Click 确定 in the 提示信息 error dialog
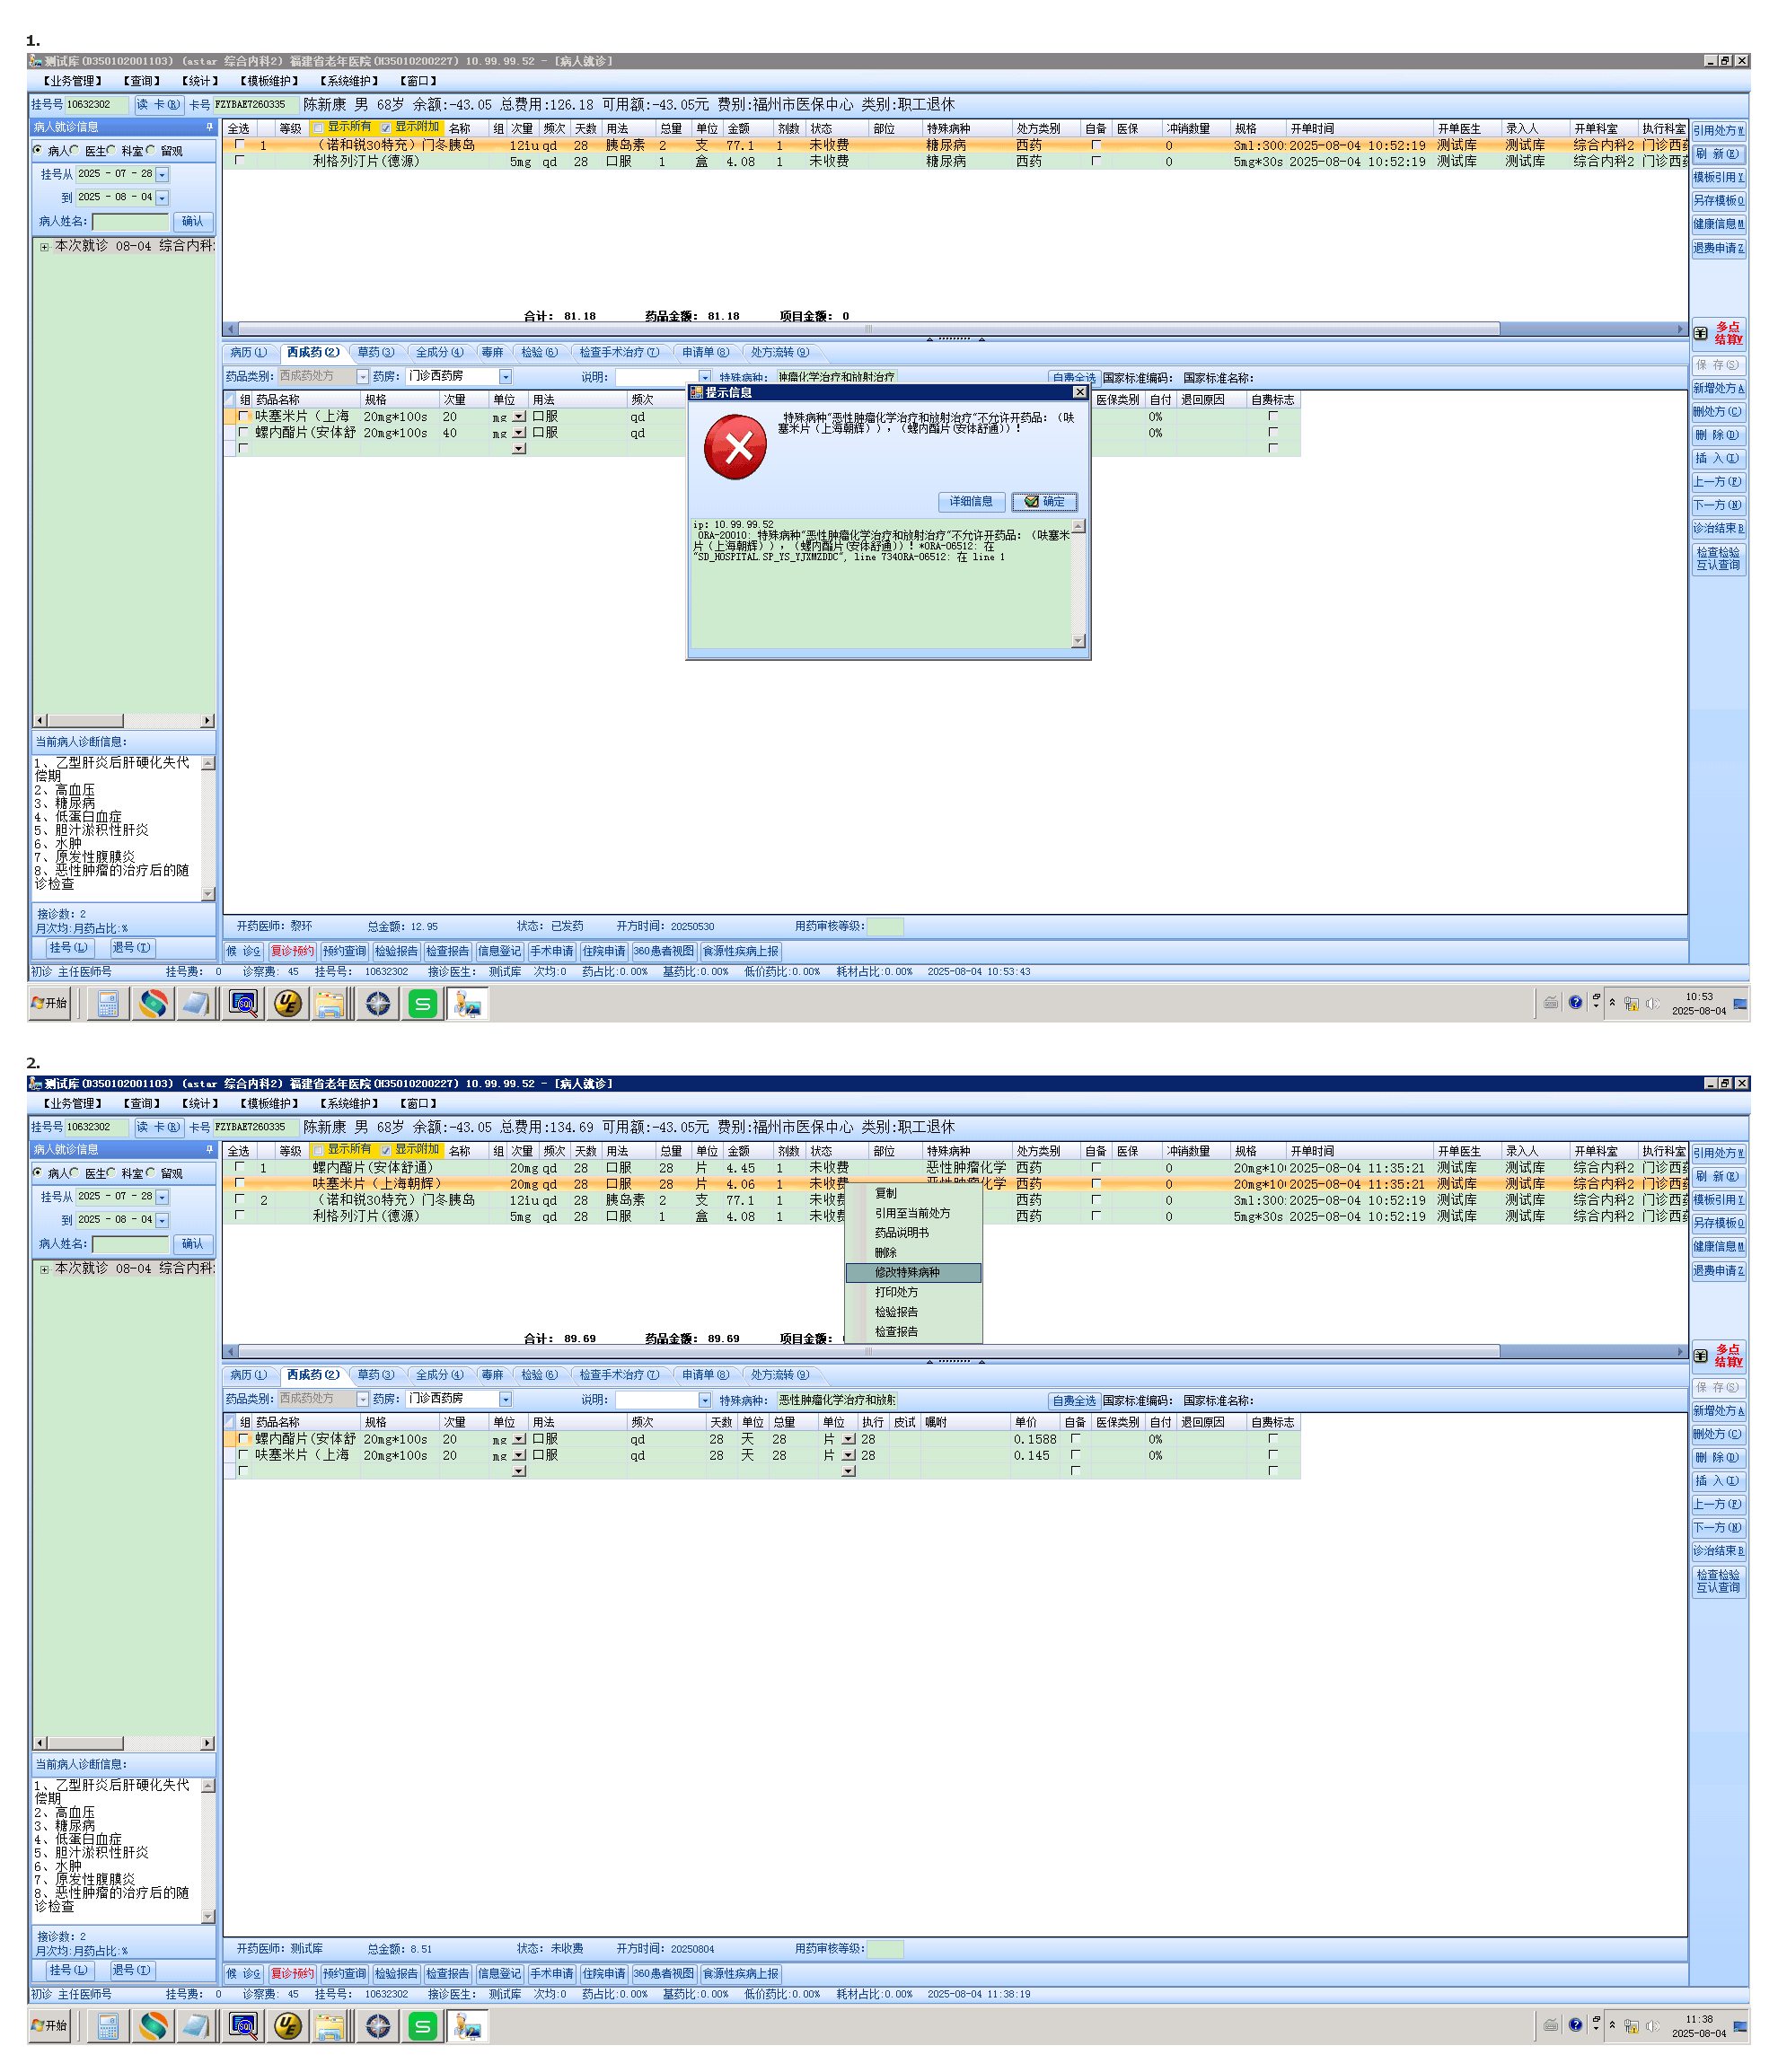The height and width of the screenshot is (2072, 1778). [1044, 502]
